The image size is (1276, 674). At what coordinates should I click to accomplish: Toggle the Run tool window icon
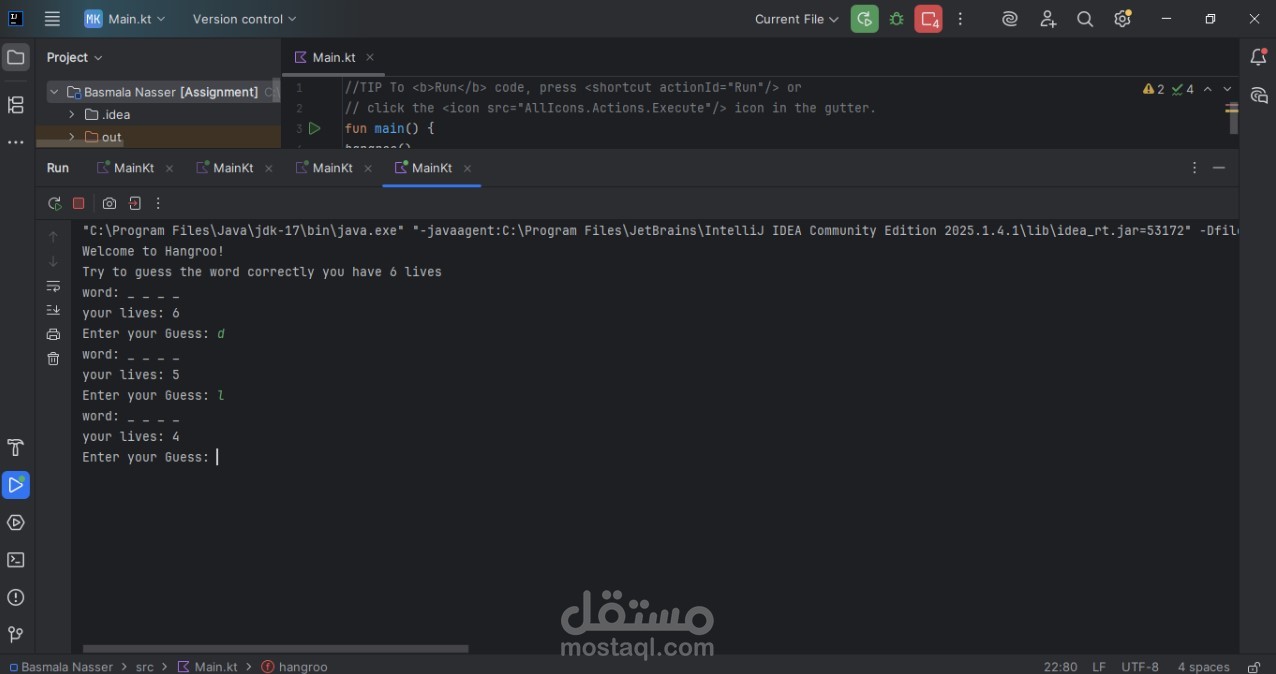pos(15,485)
